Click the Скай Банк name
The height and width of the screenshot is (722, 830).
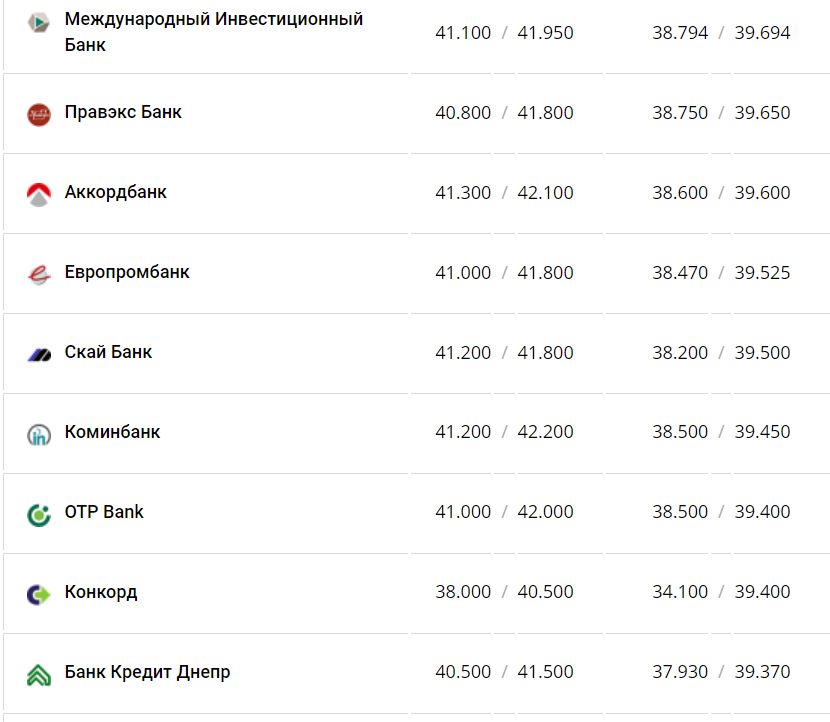point(108,352)
